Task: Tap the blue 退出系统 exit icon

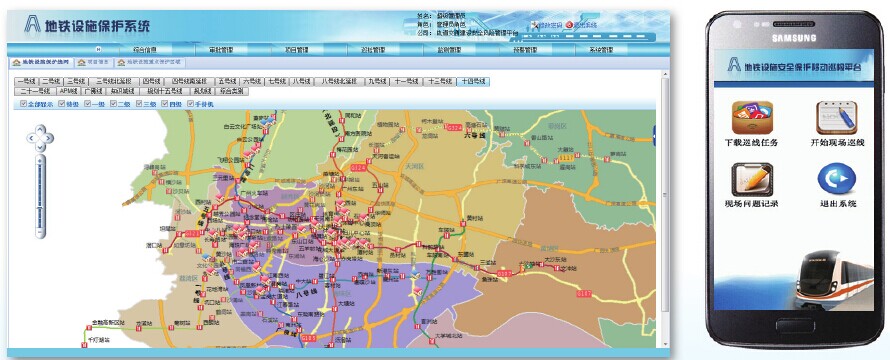Action: tap(837, 179)
